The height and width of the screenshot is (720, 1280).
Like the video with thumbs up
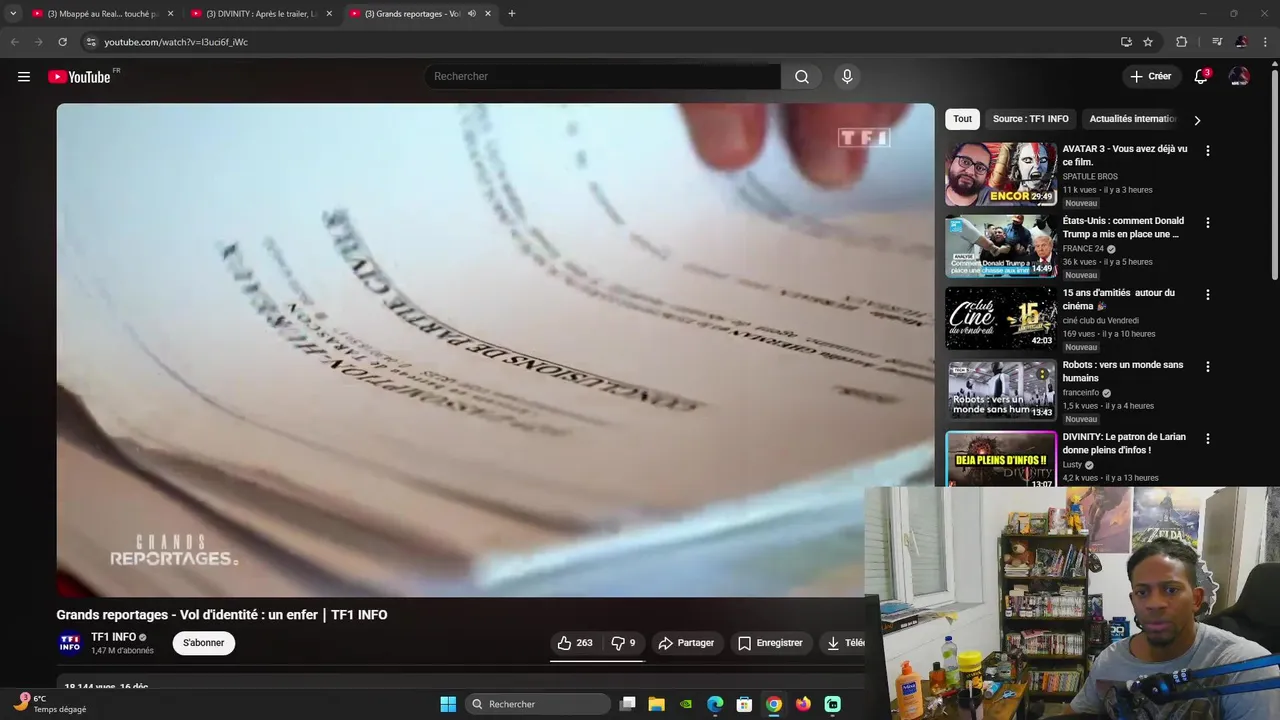(575, 643)
